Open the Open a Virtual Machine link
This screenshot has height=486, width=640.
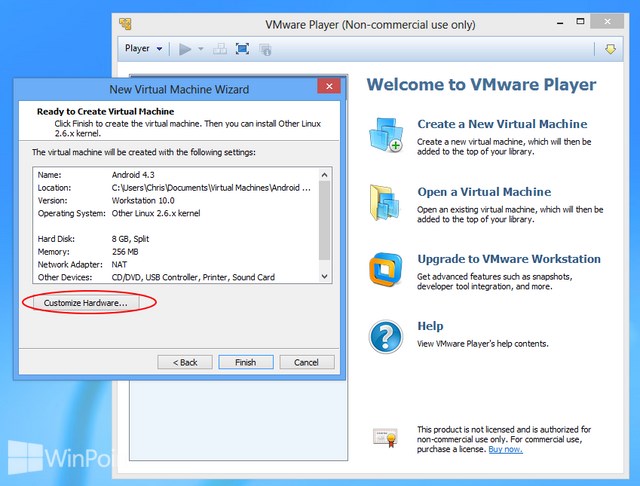484,192
